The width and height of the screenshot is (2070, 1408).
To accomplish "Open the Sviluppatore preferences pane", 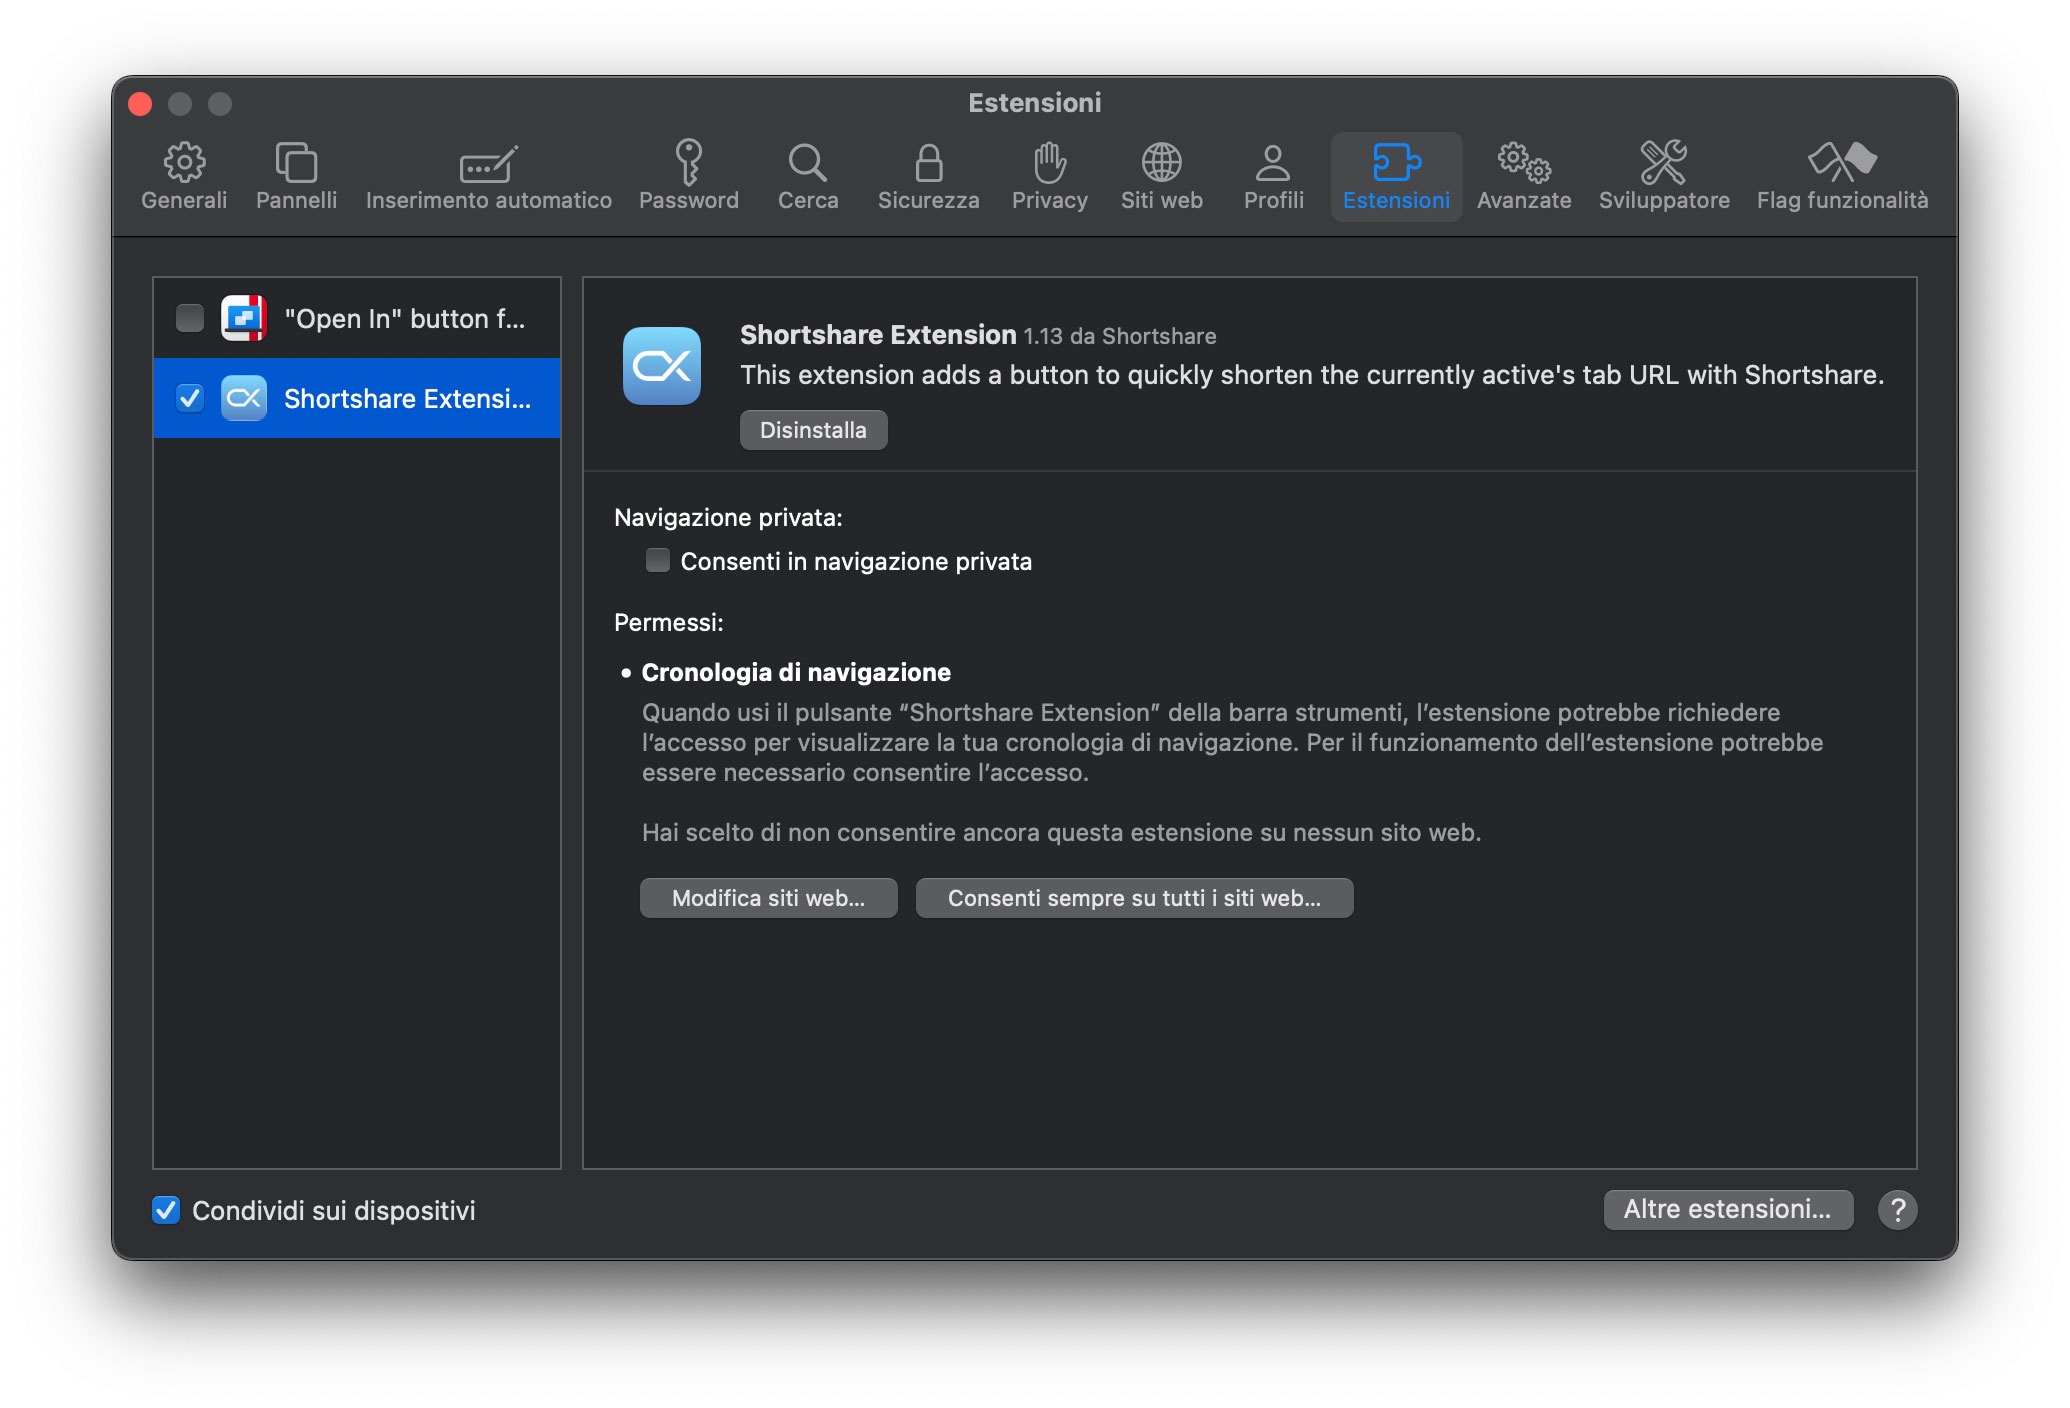I will 1663,176.
